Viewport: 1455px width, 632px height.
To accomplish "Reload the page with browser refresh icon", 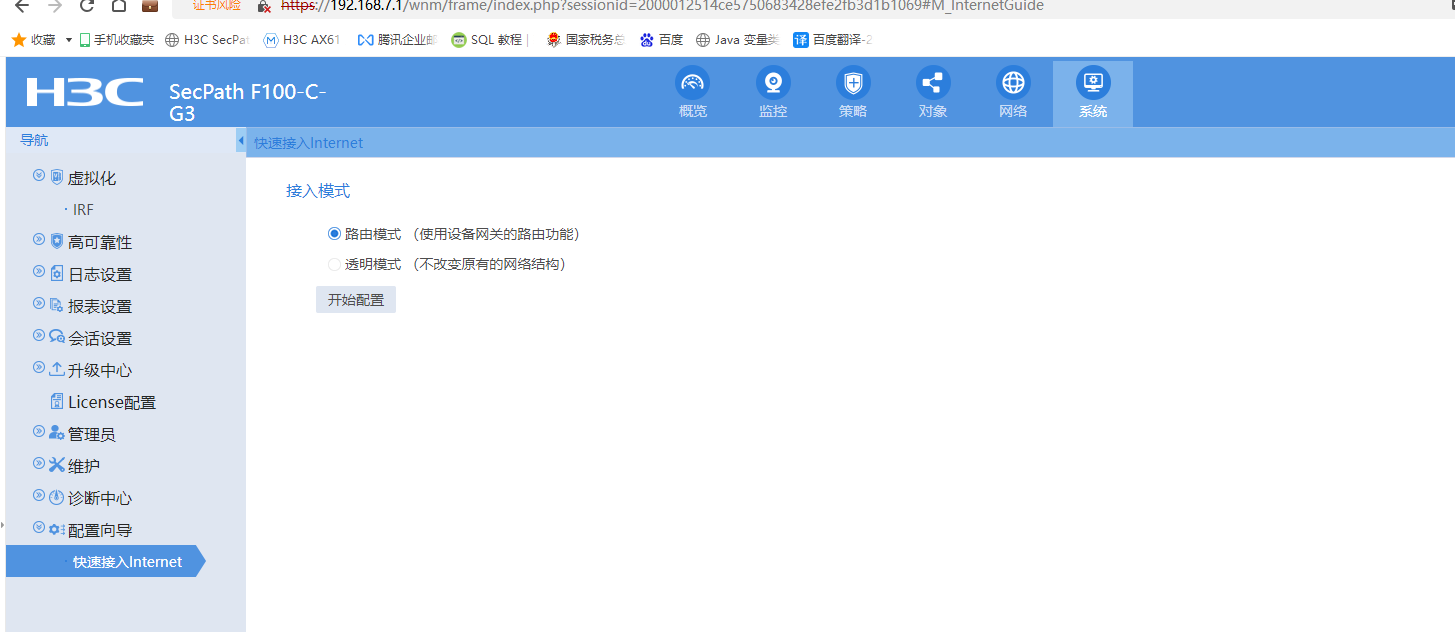I will pos(87,5).
